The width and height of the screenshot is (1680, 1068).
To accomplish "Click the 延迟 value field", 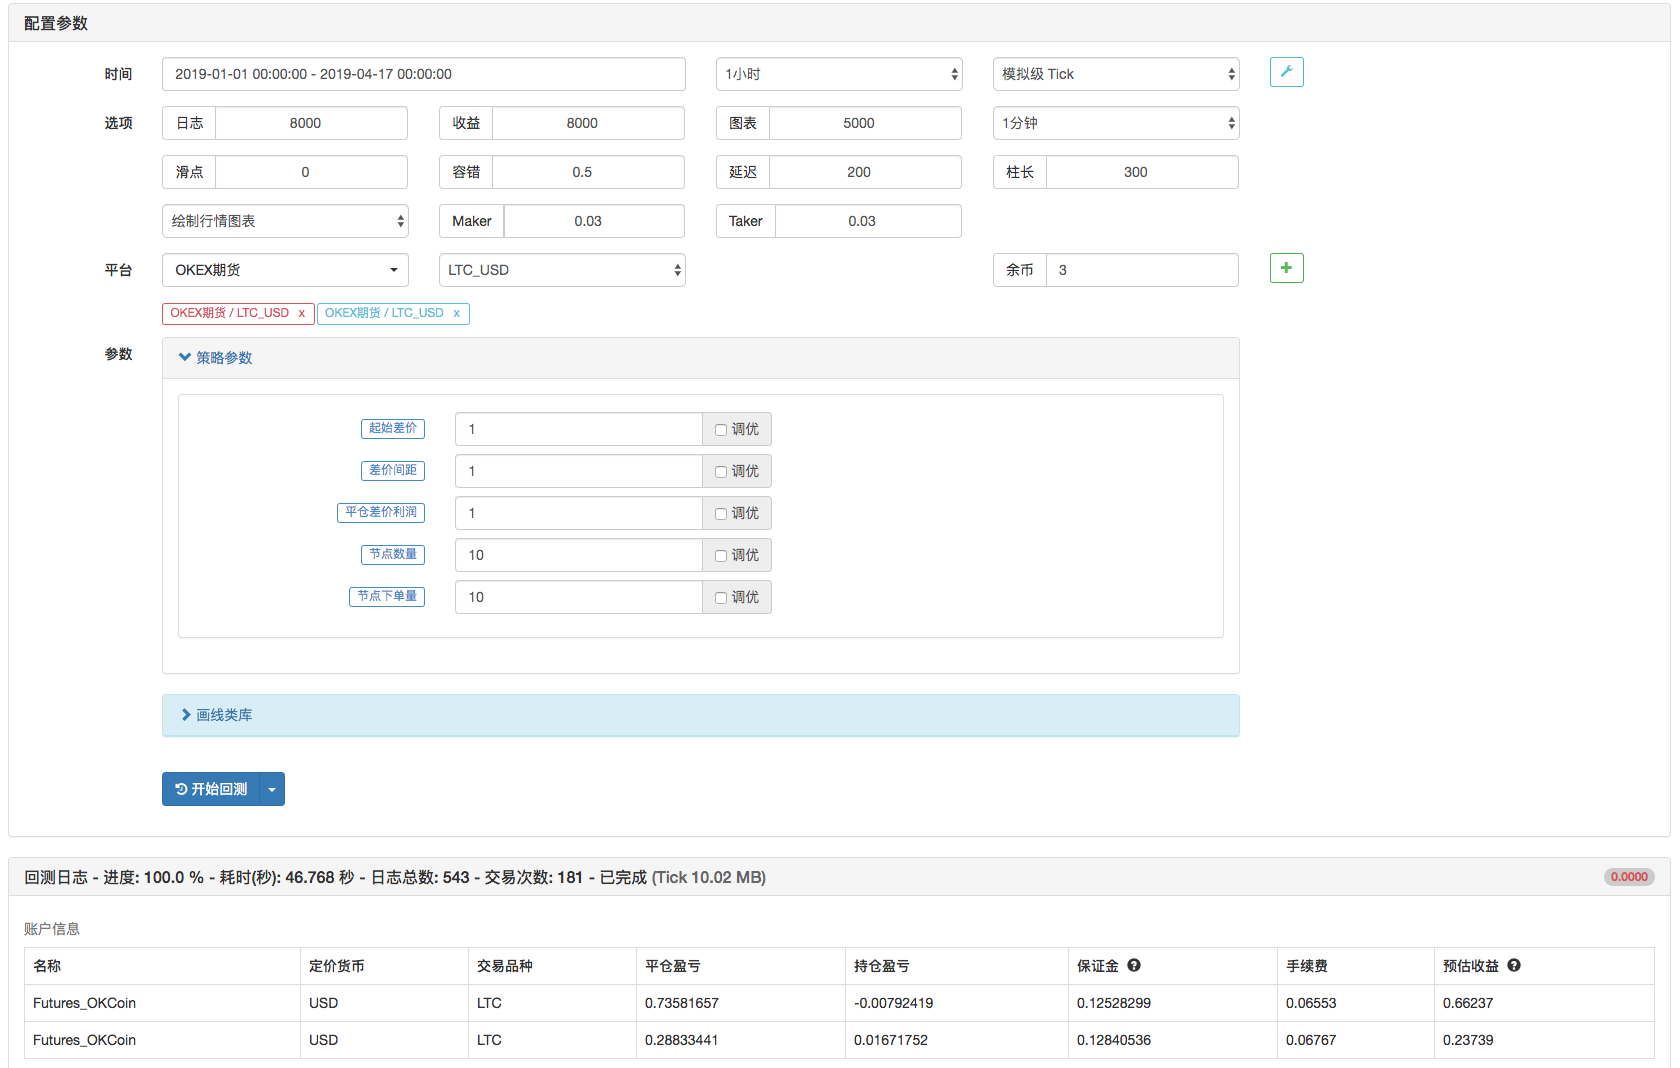I will point(865,172).
